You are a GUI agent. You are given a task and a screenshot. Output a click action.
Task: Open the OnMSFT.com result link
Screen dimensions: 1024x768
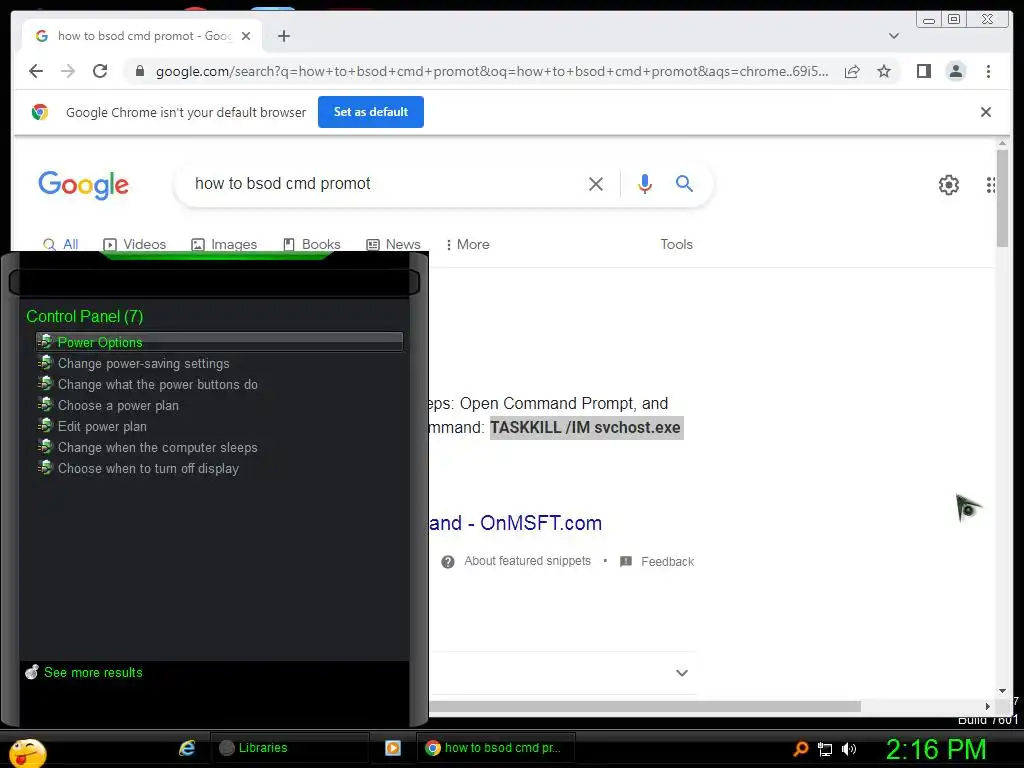click(x=515, y=523)
